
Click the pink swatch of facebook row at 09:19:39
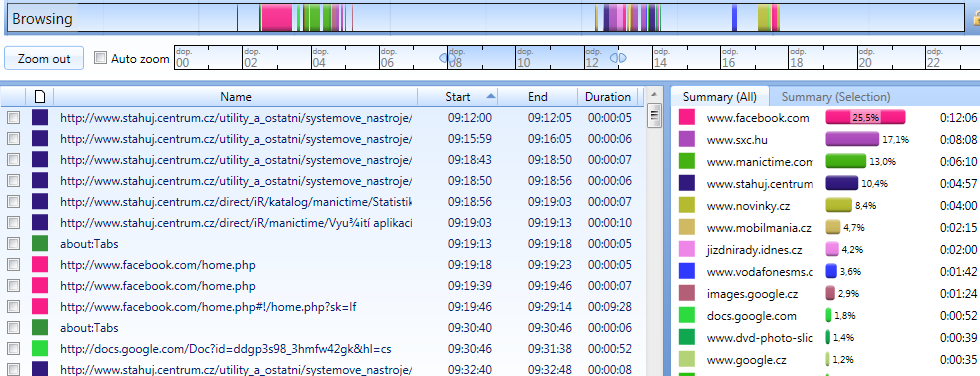tap(40, 285)
